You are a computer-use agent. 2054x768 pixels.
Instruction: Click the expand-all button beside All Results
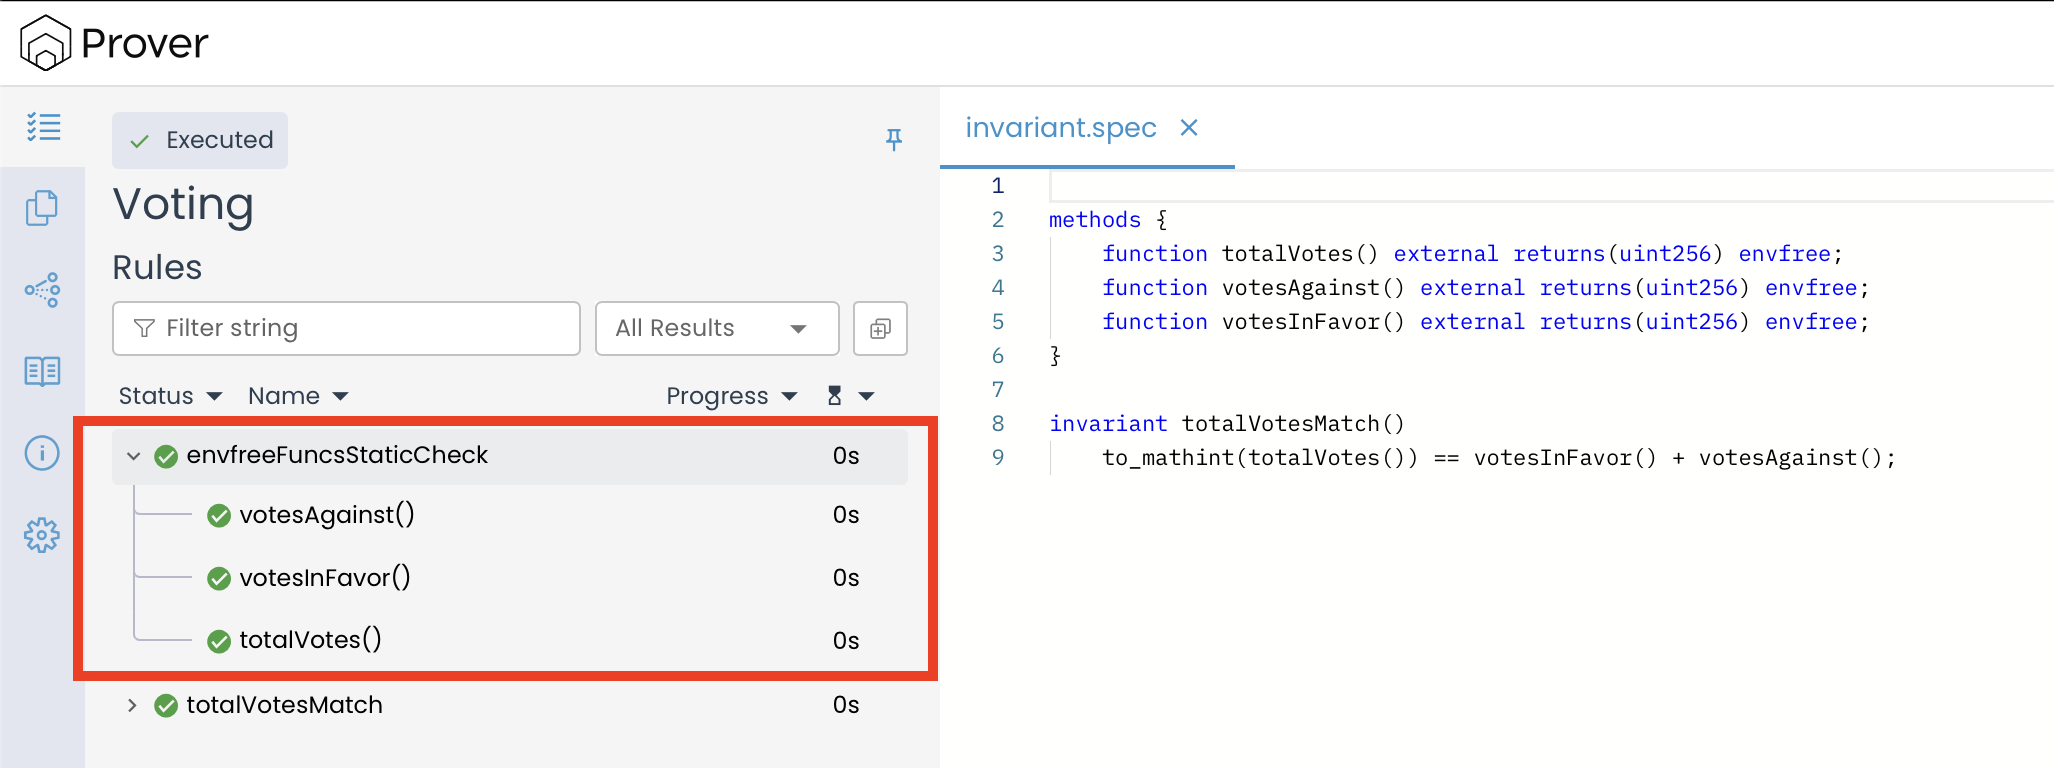point(880,329)
